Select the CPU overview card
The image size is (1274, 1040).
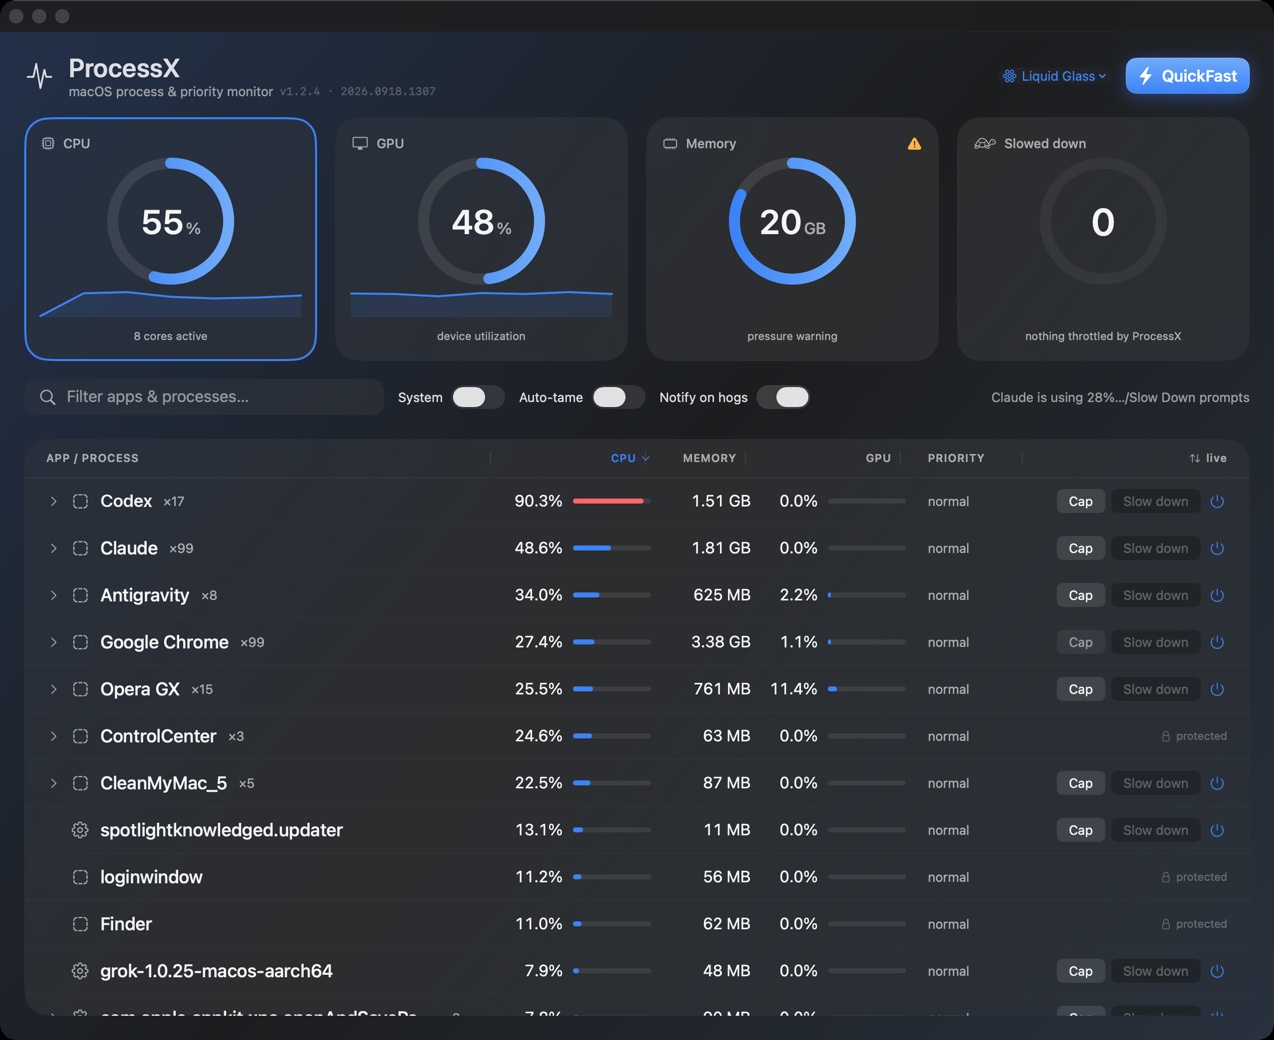coord(171,239)
